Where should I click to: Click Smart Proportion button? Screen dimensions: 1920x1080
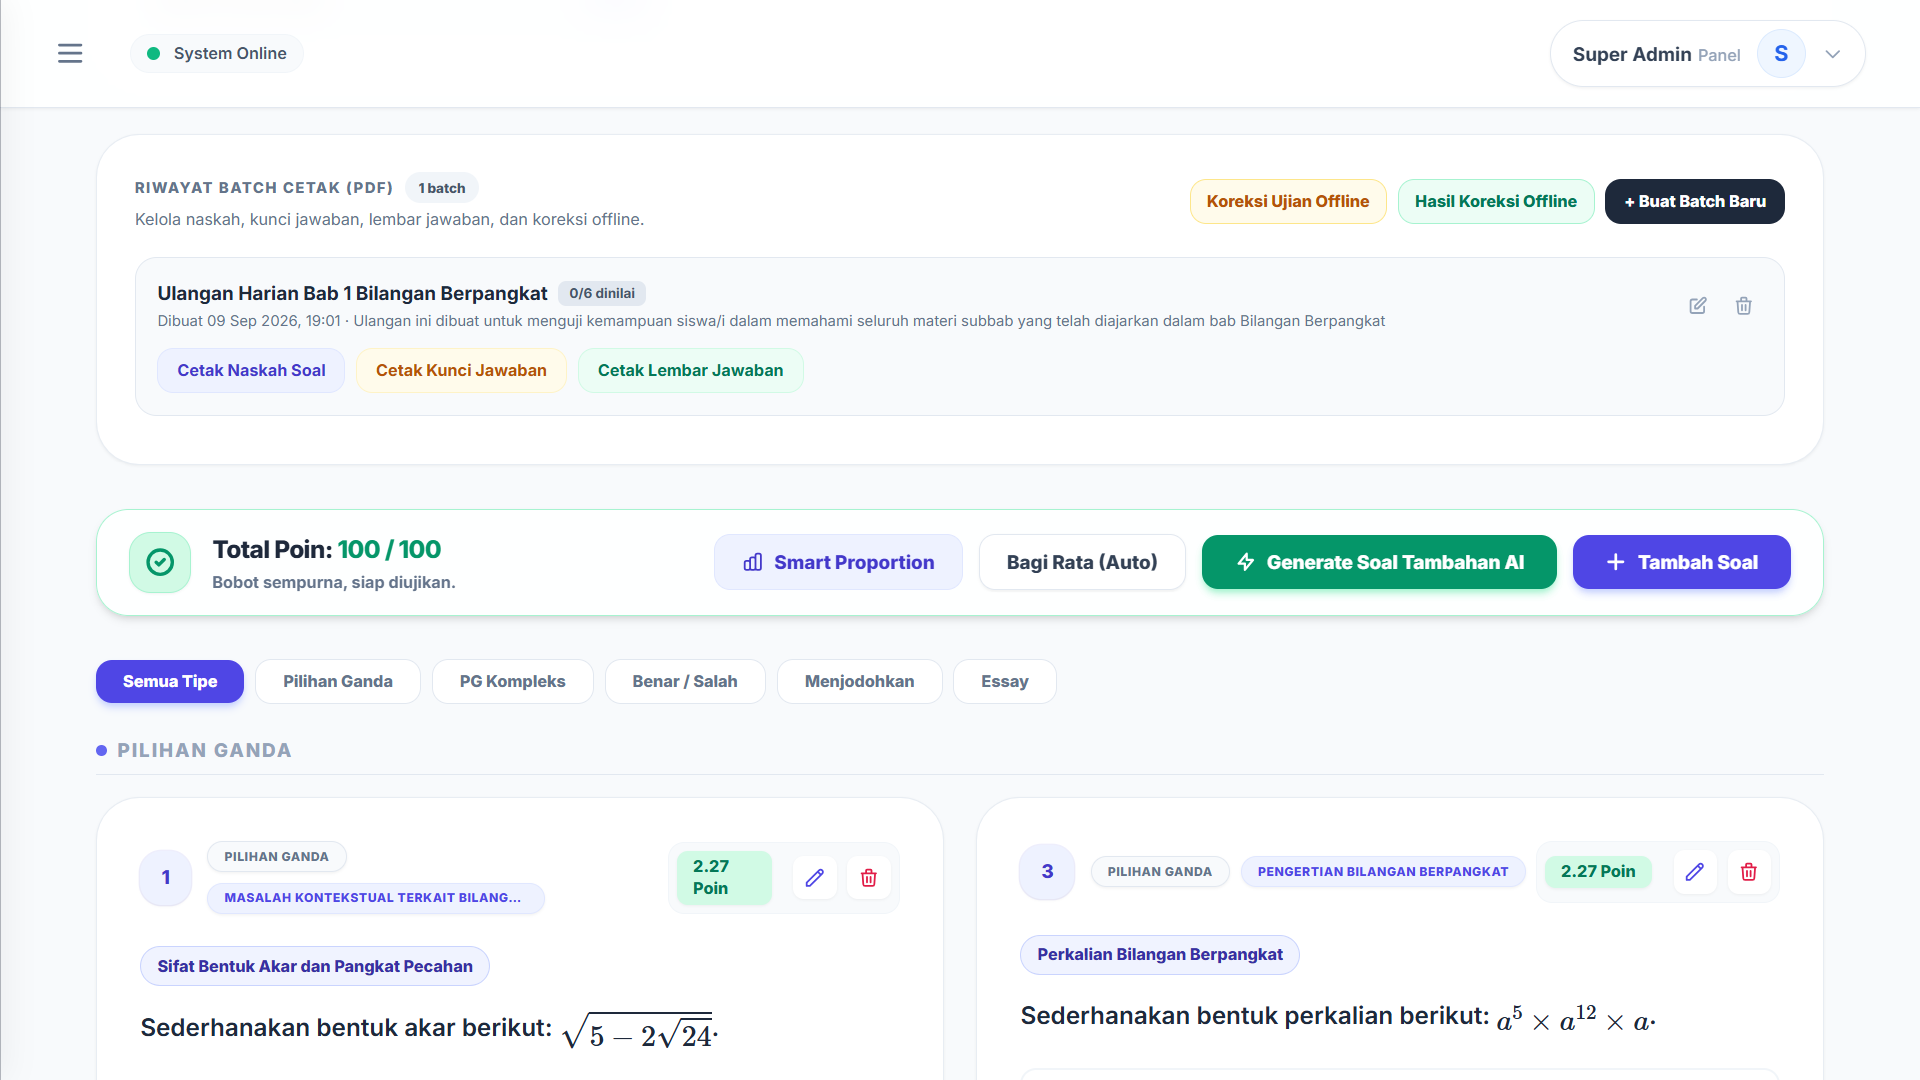838,563
